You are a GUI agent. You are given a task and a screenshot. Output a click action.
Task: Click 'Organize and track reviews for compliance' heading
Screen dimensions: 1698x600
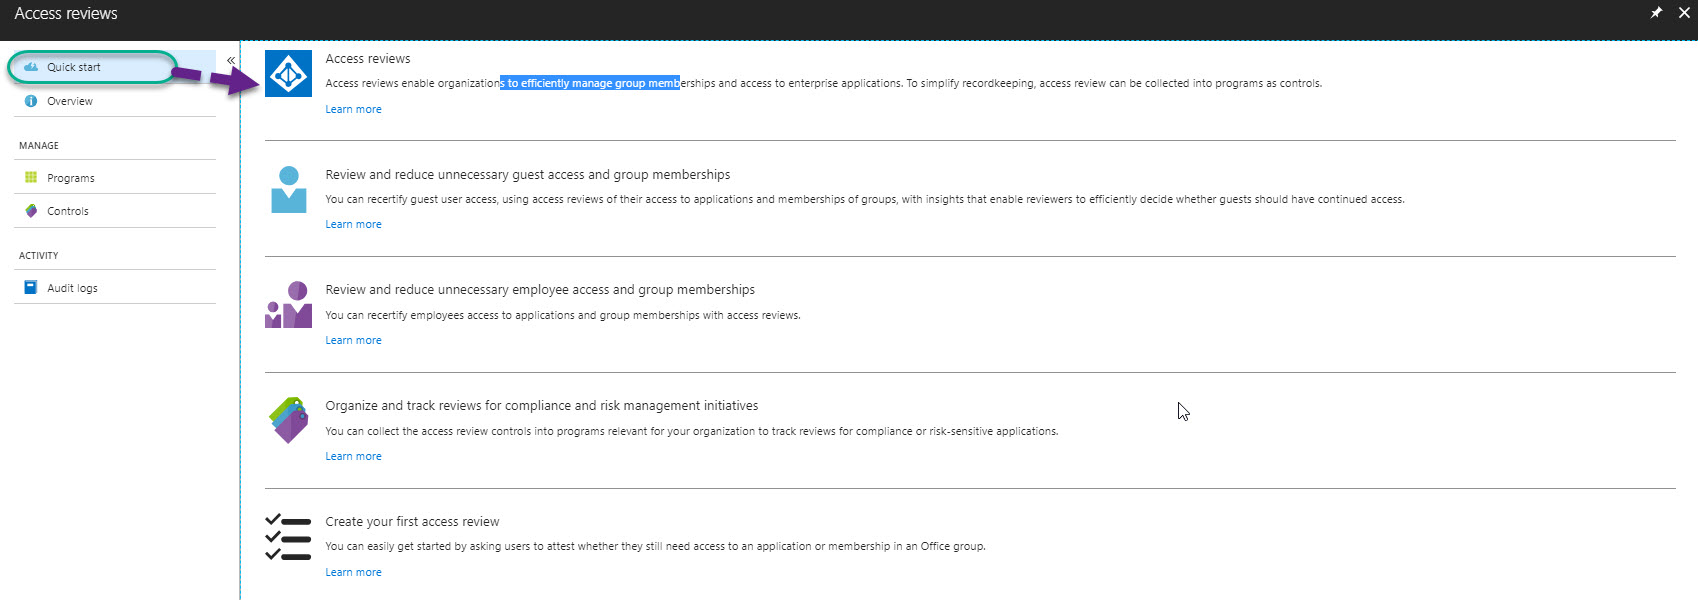[x=542, y=405]
